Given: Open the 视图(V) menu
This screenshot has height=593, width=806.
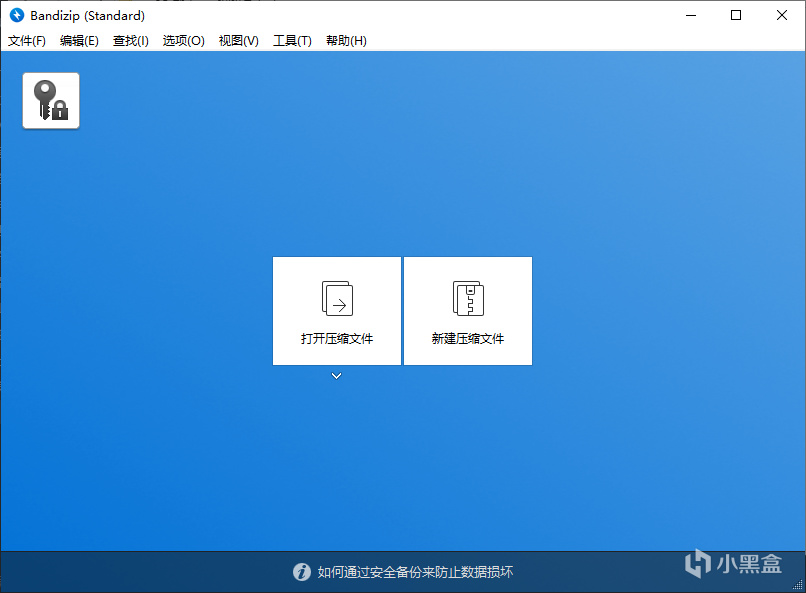Looking at the screenshot, I should click(x=239, y=41).
